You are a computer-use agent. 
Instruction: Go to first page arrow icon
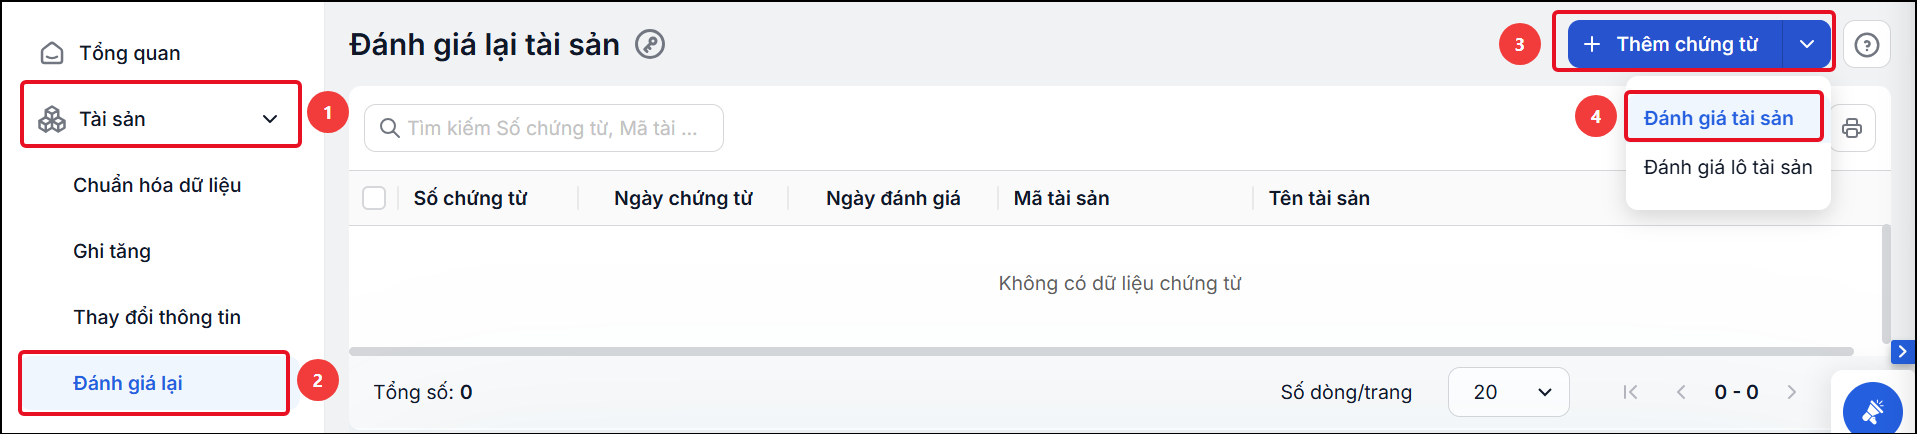1630,392
